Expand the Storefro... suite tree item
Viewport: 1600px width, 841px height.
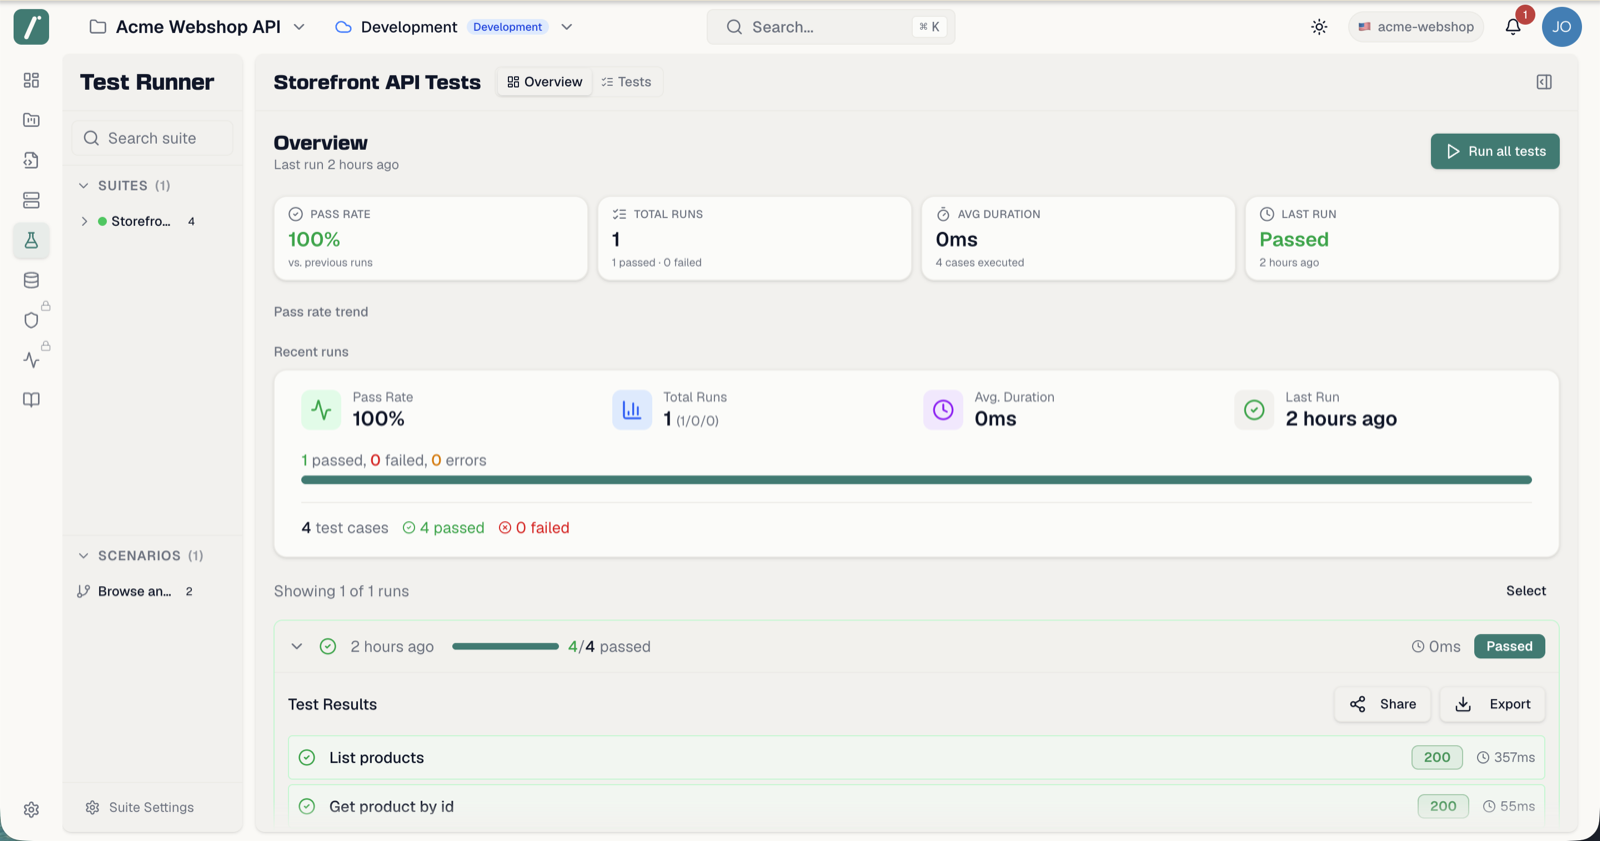point(84,221)
